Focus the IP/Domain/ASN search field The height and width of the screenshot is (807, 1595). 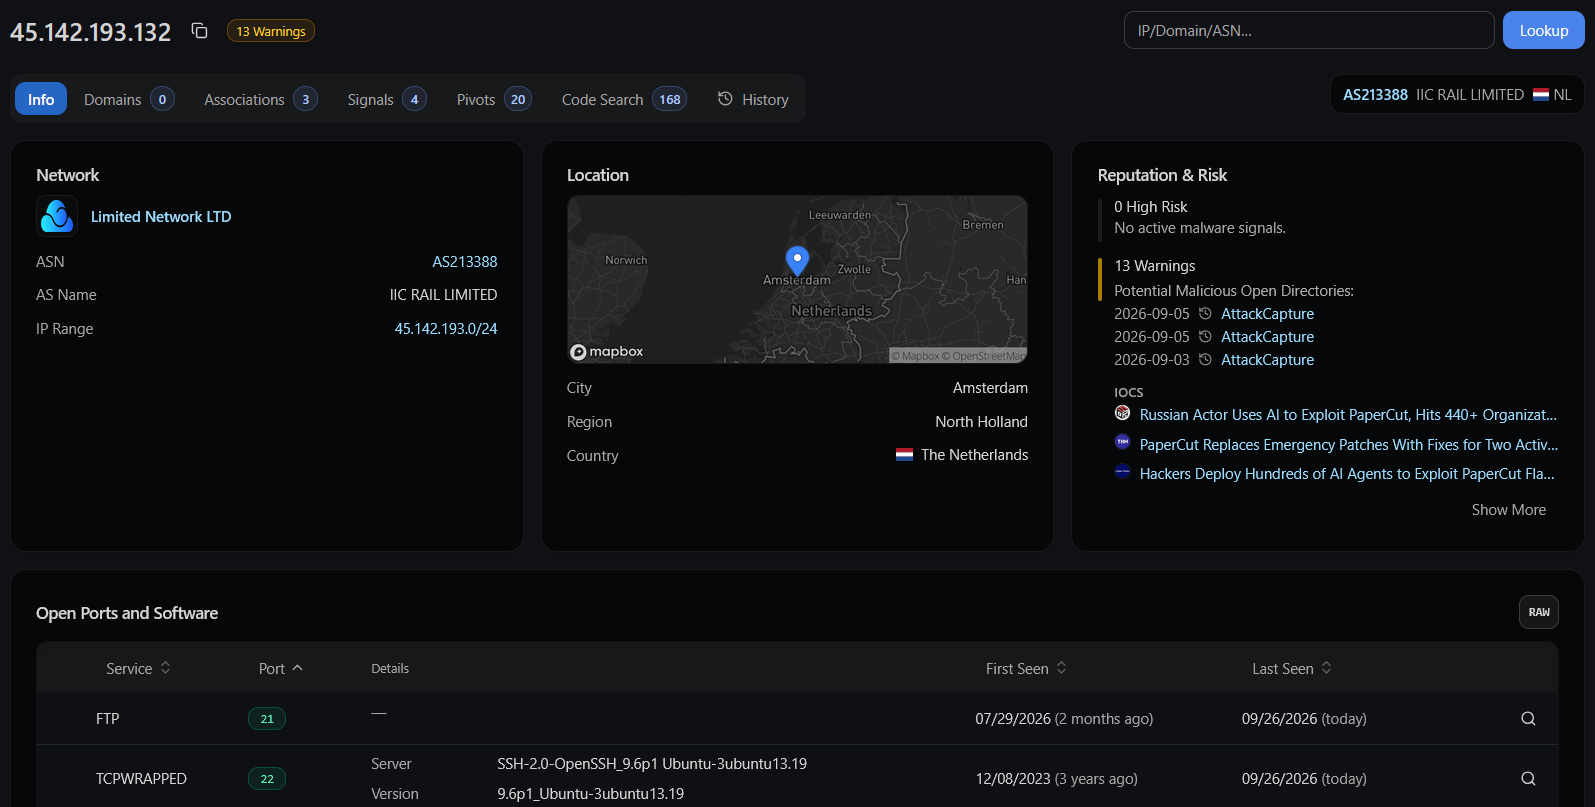tap(1309, 30)
